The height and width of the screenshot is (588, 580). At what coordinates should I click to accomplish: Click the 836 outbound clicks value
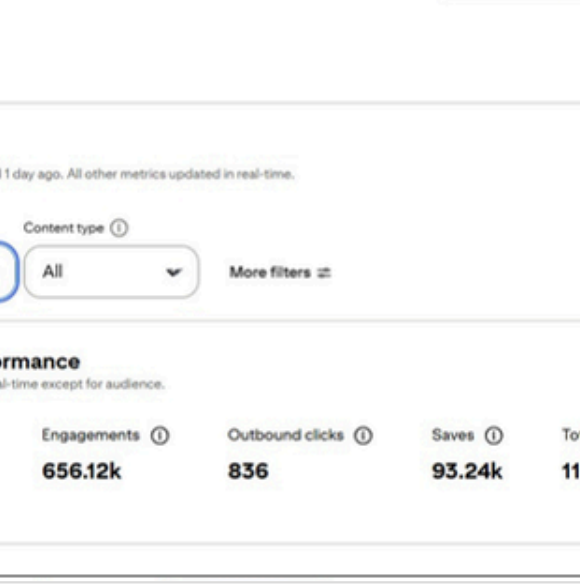click(248, 471)
